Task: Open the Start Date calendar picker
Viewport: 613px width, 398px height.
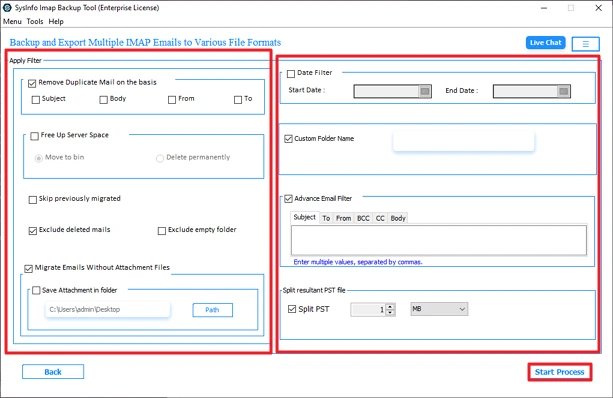Action: tap(425, 91)
